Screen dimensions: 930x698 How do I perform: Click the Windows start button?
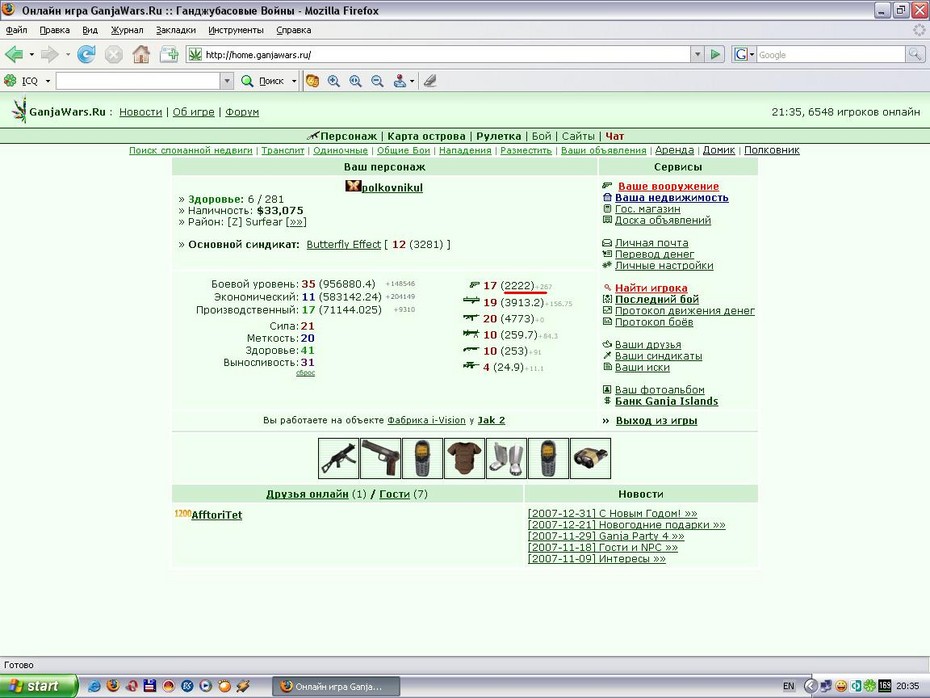[39, 686]
